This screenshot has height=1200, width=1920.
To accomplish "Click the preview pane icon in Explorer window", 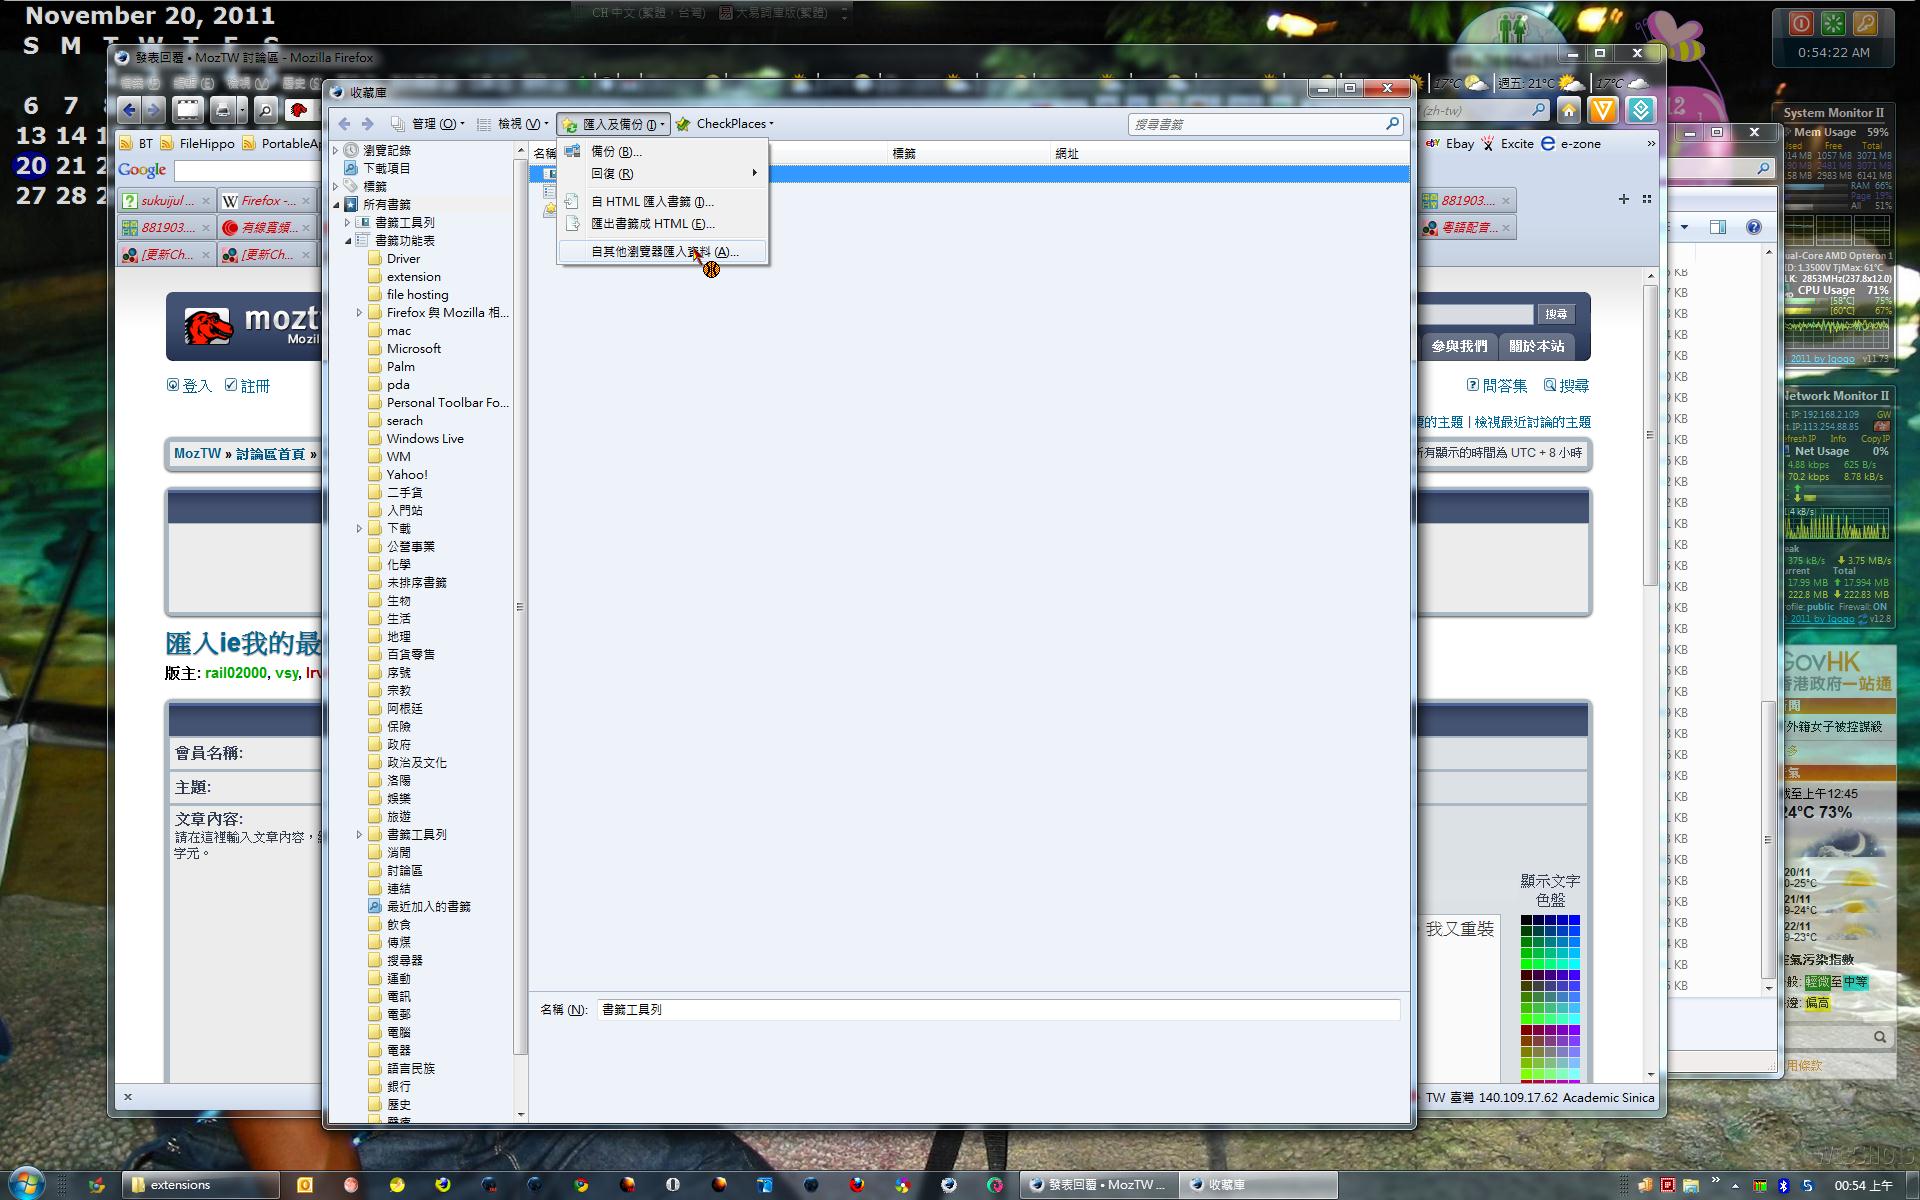I will [1717, 227].
